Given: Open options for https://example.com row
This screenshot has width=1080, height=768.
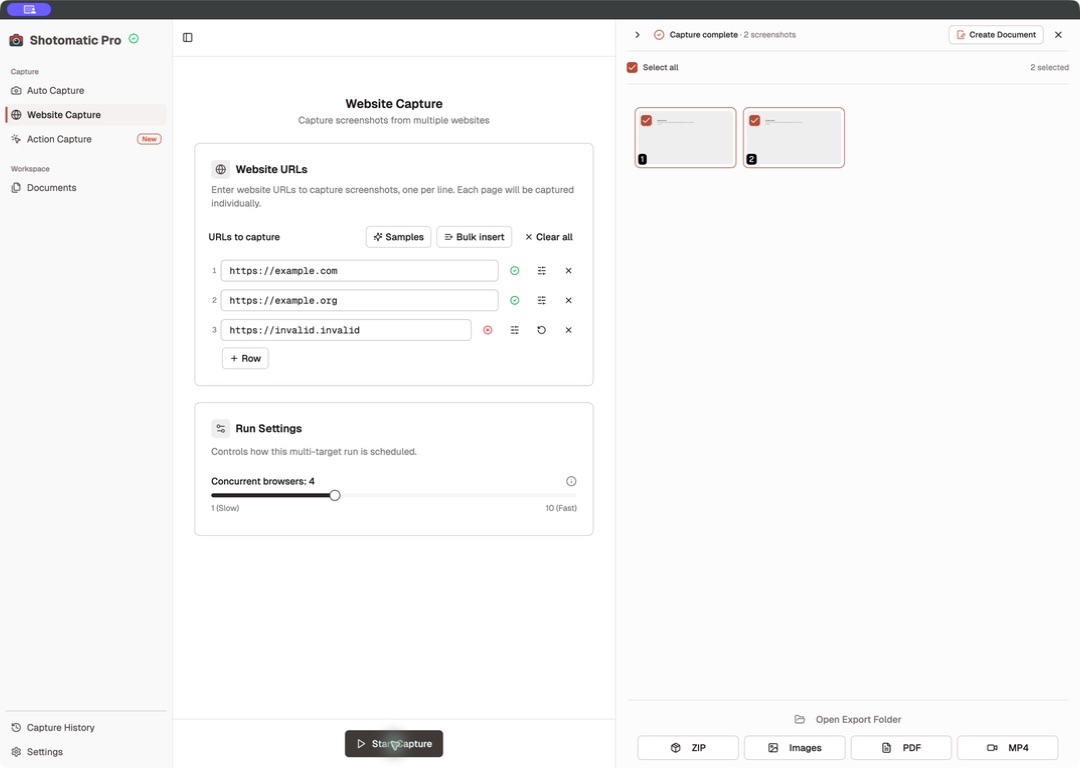Looking at the screenshot, I should click(541, 271).
